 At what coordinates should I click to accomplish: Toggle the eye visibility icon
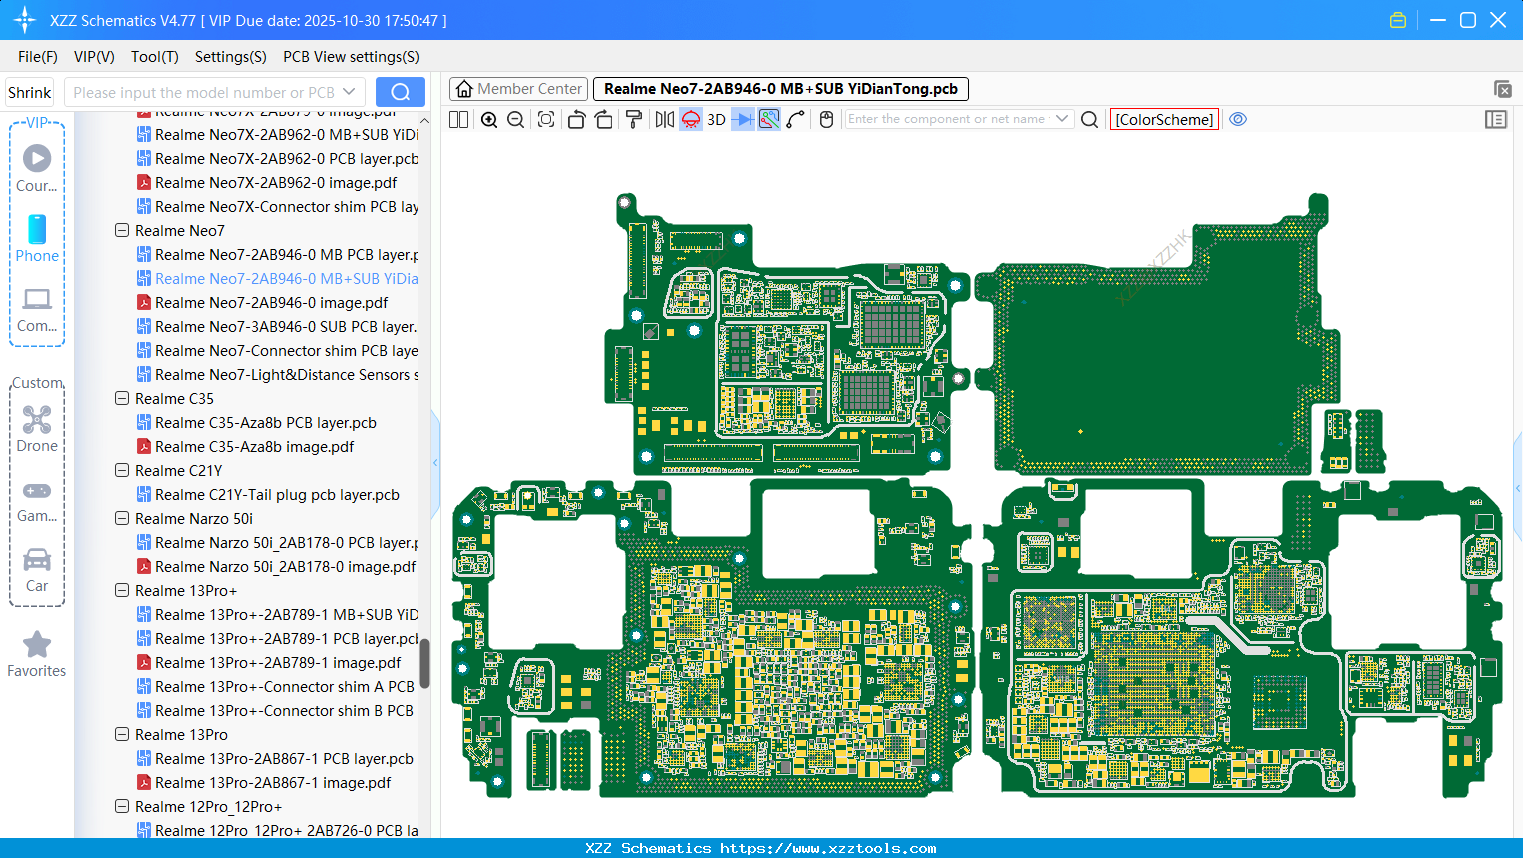(1238, 119)
